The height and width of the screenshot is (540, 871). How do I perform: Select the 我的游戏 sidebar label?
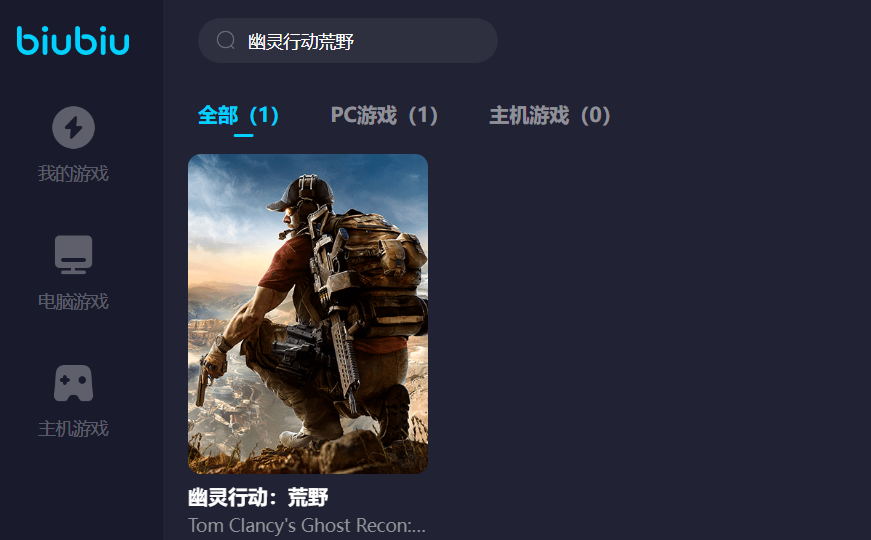(x=73, y=173)
